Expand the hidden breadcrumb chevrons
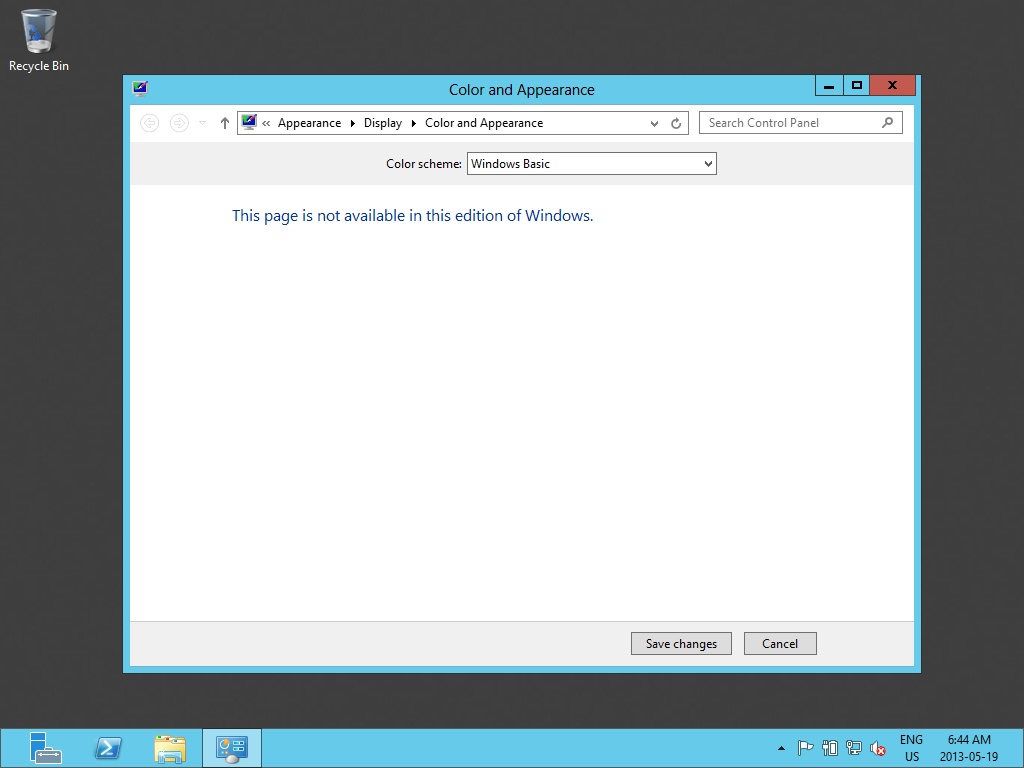 coord(266,123)
